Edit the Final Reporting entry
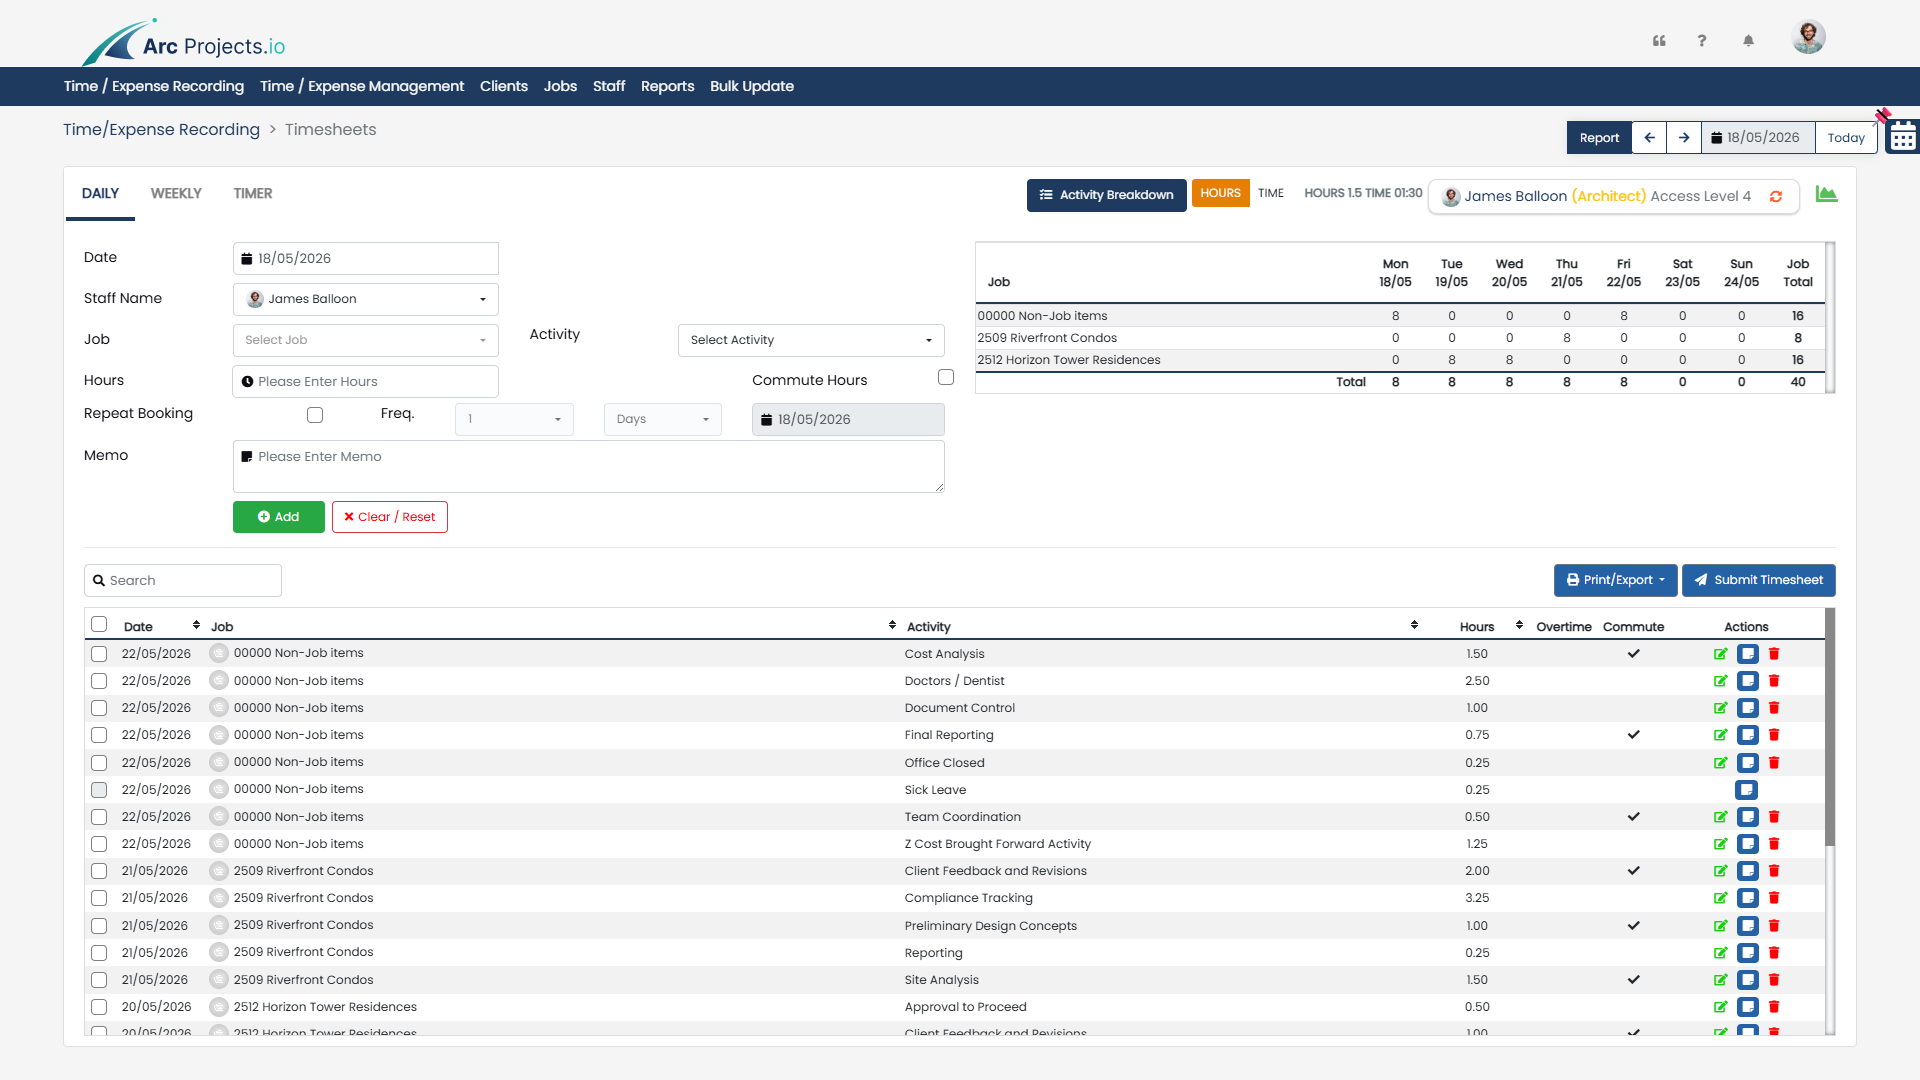Image resolution: width=1920 pixels, height=1080 pixels. coord(1720,735)
